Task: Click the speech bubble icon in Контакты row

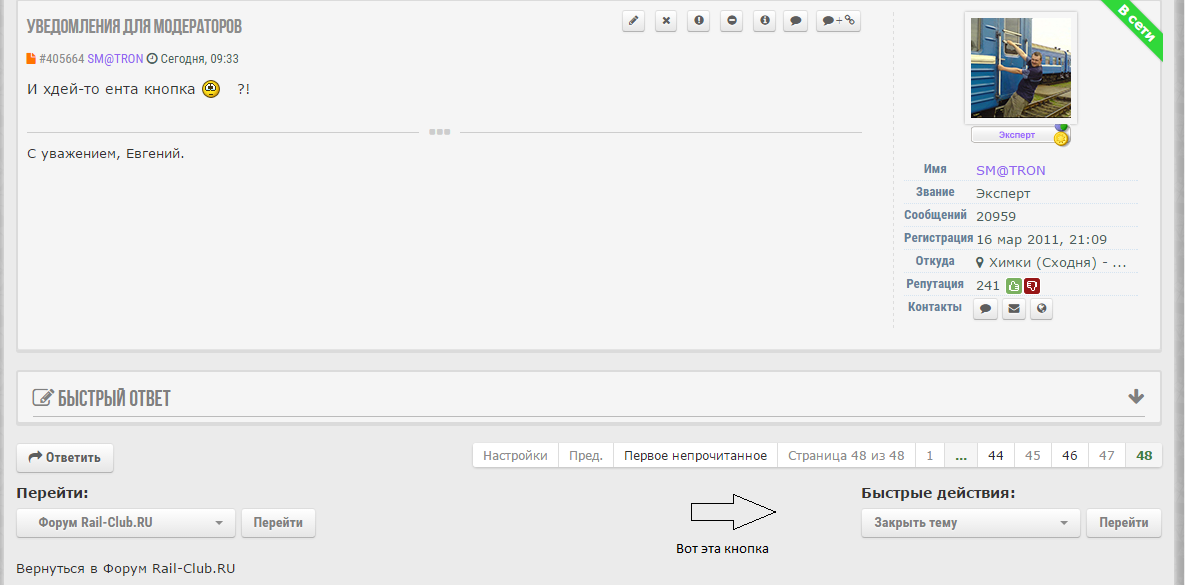Action: click(x=985, y=309)
